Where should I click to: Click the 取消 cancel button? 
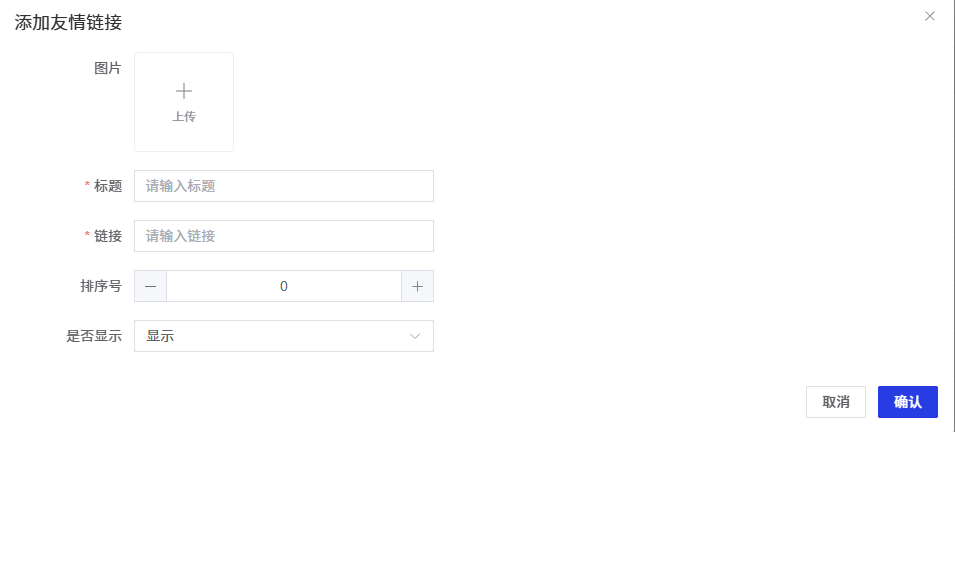coord(836,402)
